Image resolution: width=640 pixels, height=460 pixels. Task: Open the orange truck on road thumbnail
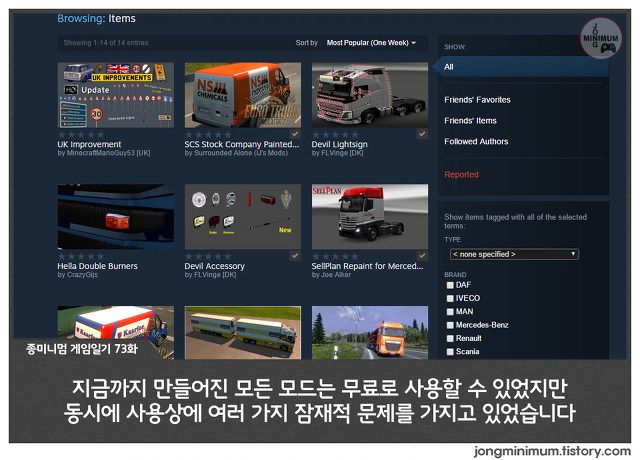370,333
